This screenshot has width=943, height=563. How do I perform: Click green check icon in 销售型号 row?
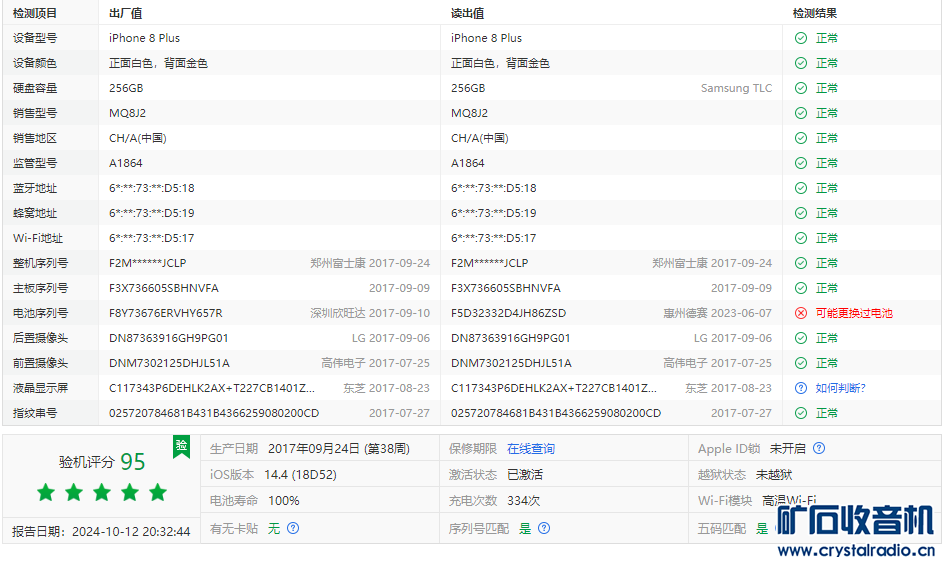pyautogui.click(x=800, y=113)
